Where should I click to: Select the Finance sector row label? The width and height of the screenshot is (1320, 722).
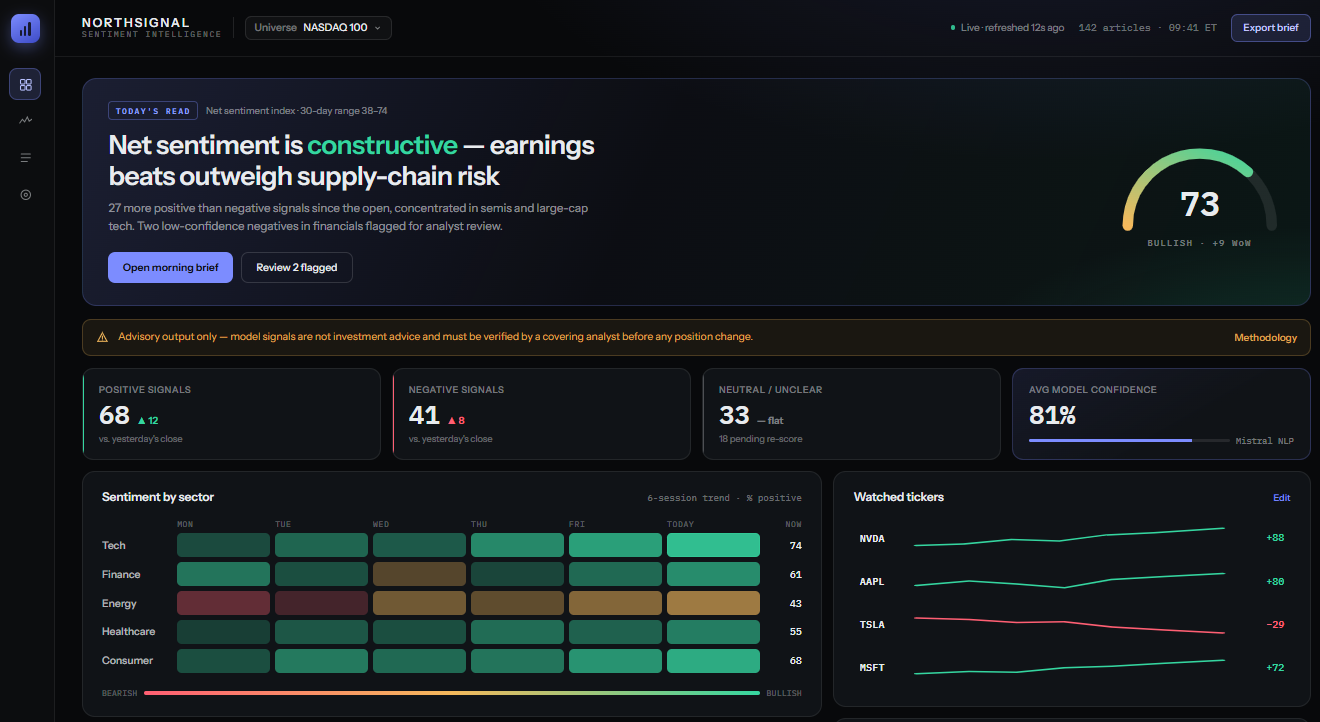tap(121, 575)
